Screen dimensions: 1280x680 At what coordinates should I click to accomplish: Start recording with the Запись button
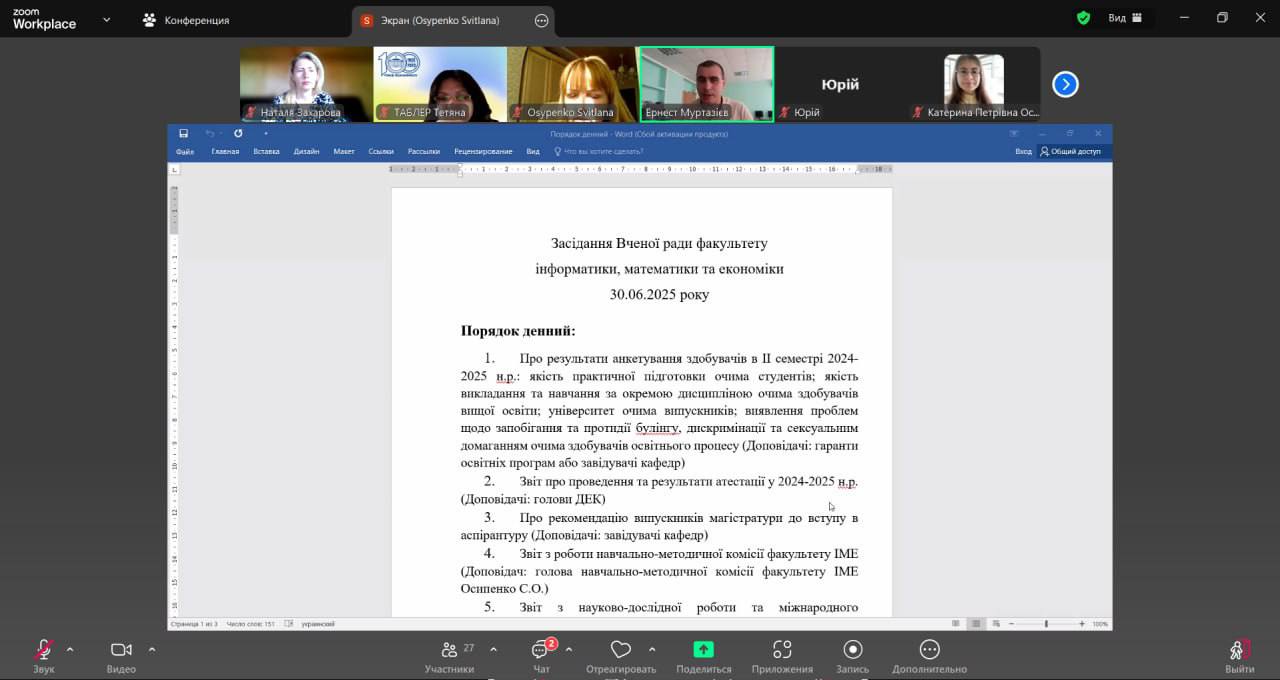(852, 650)
